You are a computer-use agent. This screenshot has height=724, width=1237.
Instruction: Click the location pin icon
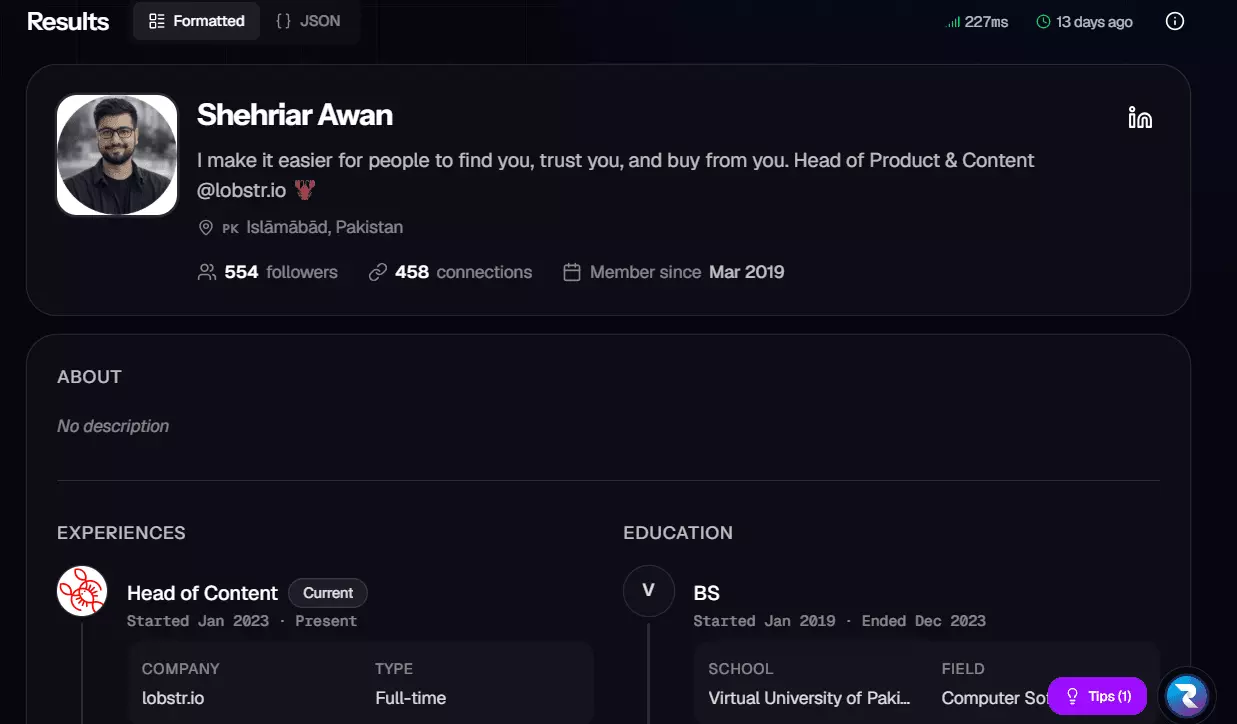[206, 227]
